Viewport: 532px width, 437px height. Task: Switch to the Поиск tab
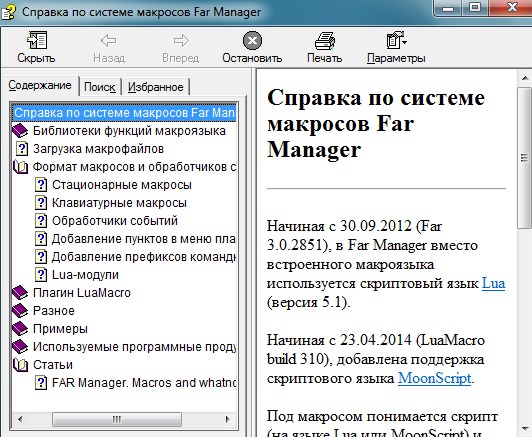[x=100, y=87]
